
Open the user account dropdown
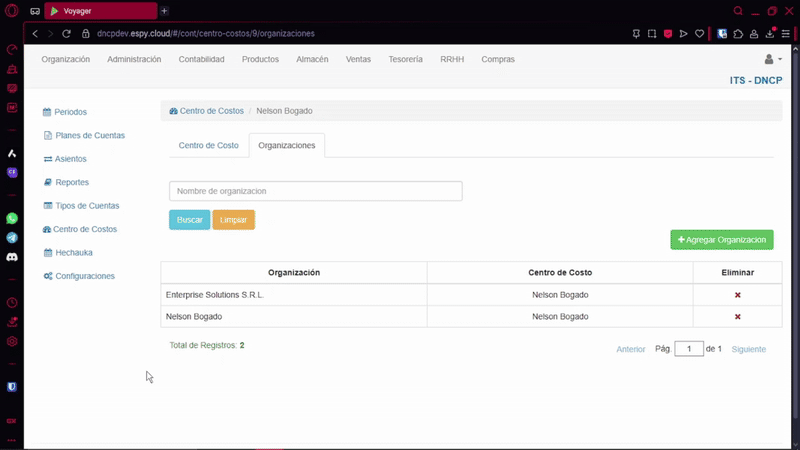pos(773,60)
